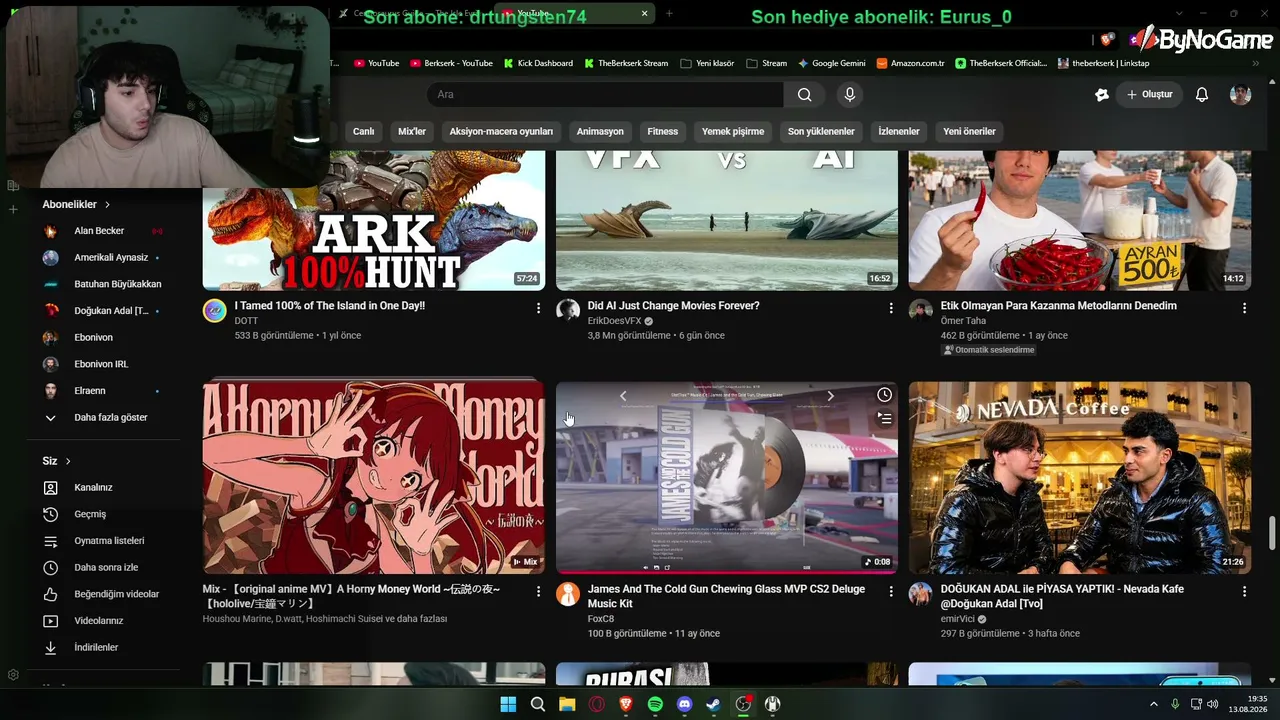The height and width of the screenshot is (720, 1280).
Task: Open Google Gemini bookmark
Action: pos(831,63)
